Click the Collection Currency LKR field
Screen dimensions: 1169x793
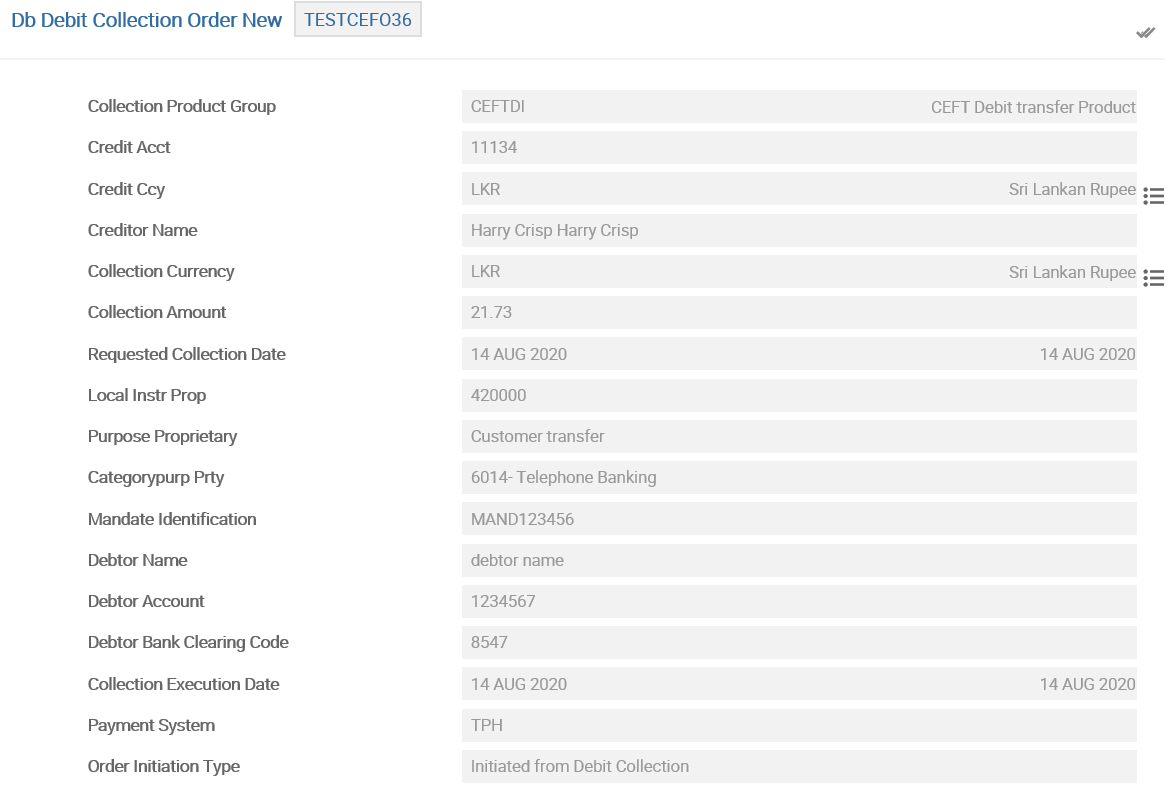(798, 271)
